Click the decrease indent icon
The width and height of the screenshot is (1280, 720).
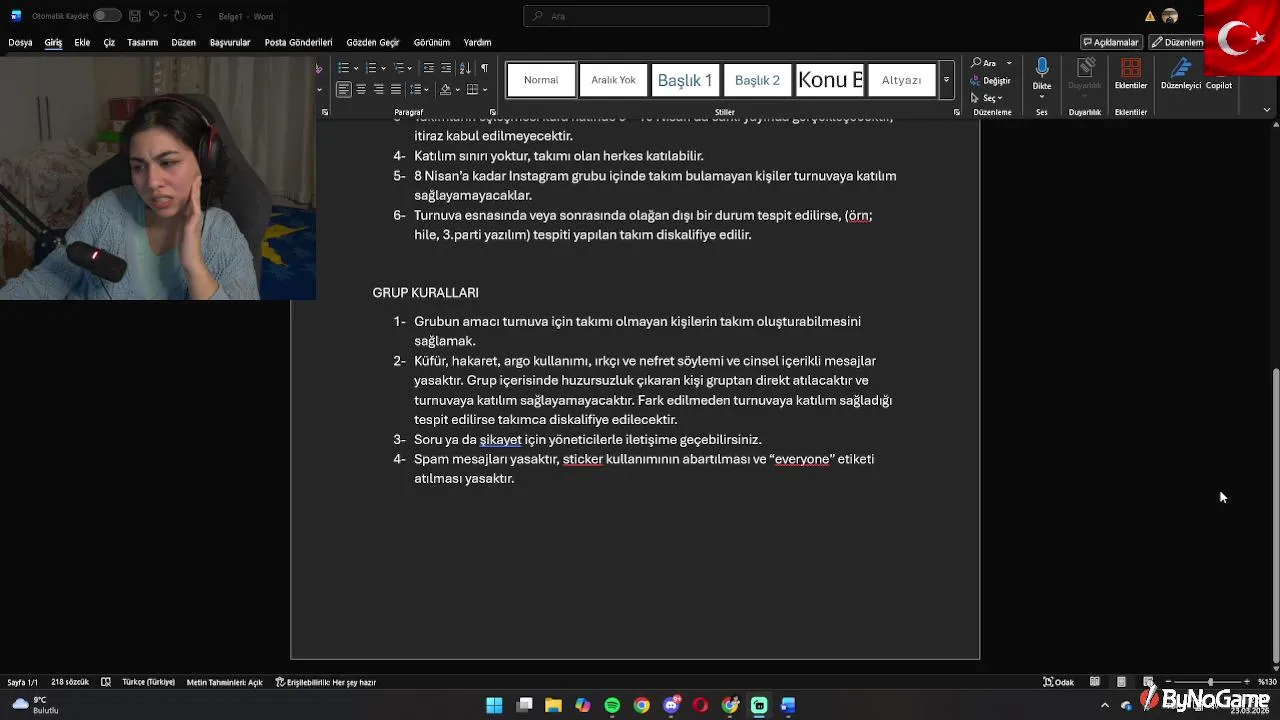click(x=429, y=68)
